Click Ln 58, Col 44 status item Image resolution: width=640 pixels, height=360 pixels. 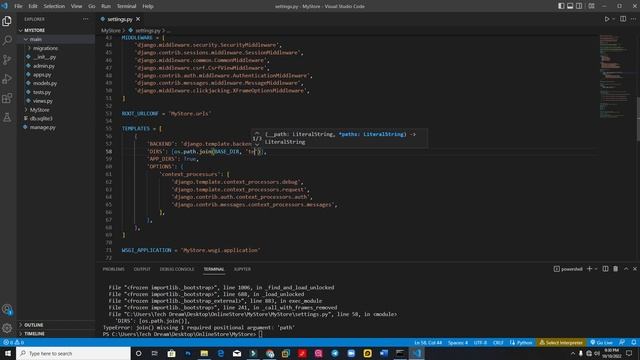[428, 342]
